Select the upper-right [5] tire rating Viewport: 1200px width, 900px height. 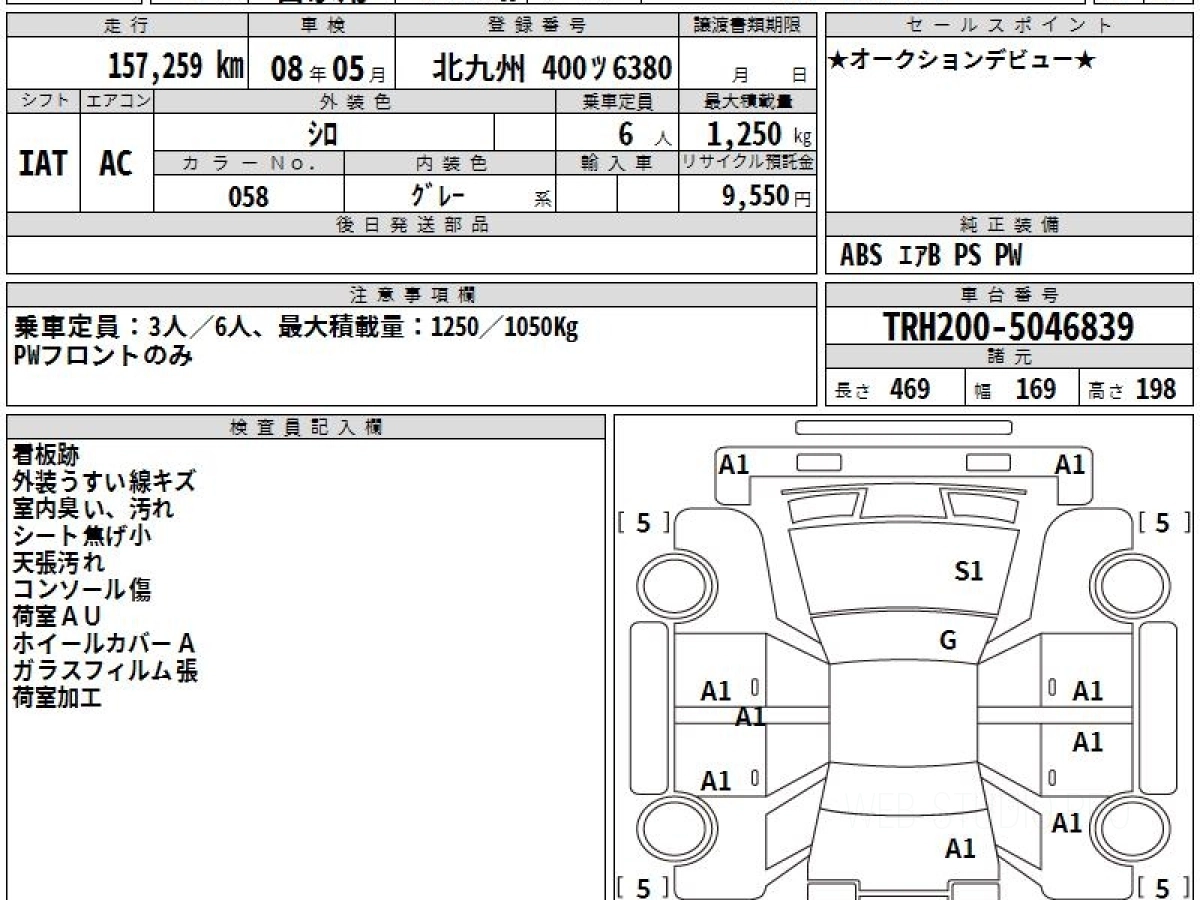tap(1163, 522)
